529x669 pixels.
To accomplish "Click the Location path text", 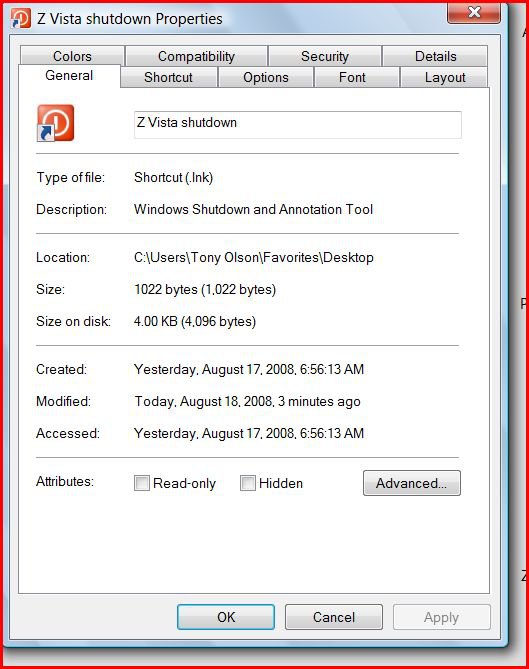I will (x=254, y=257).
